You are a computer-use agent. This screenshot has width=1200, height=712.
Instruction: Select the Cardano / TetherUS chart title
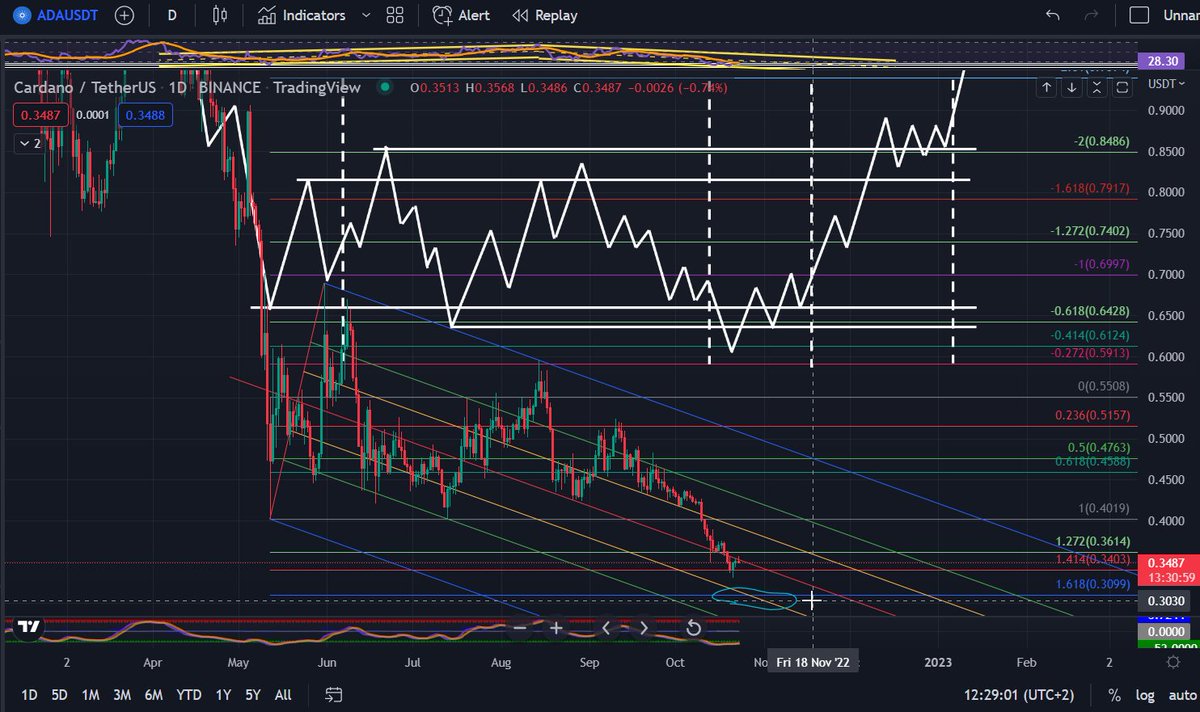(85, 88)
